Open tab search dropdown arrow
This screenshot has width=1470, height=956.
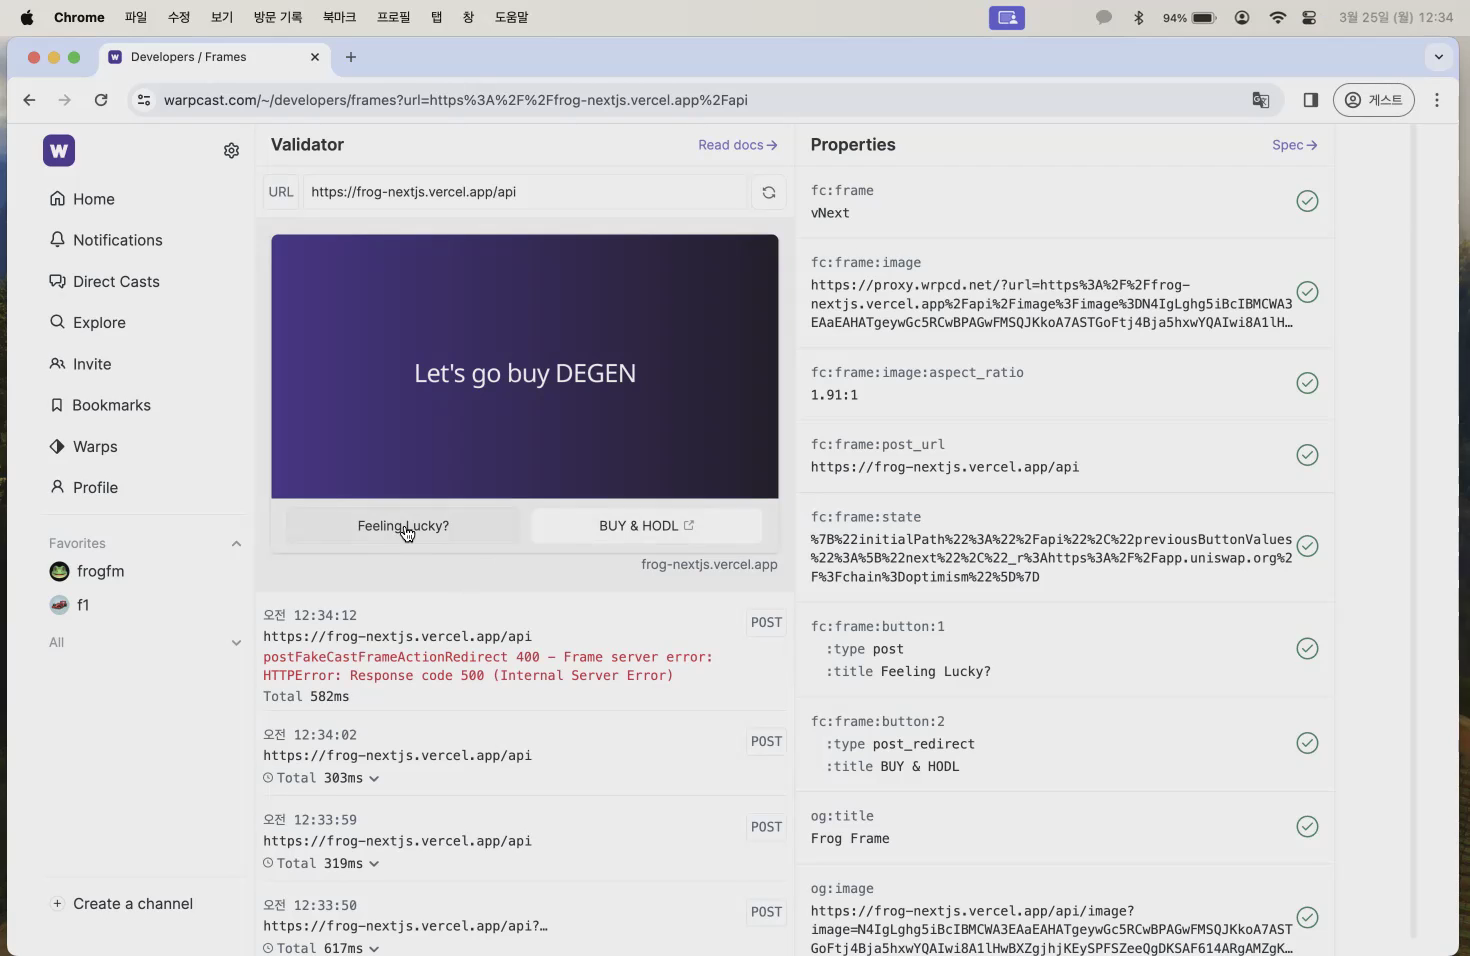[x=1439, y=57]
